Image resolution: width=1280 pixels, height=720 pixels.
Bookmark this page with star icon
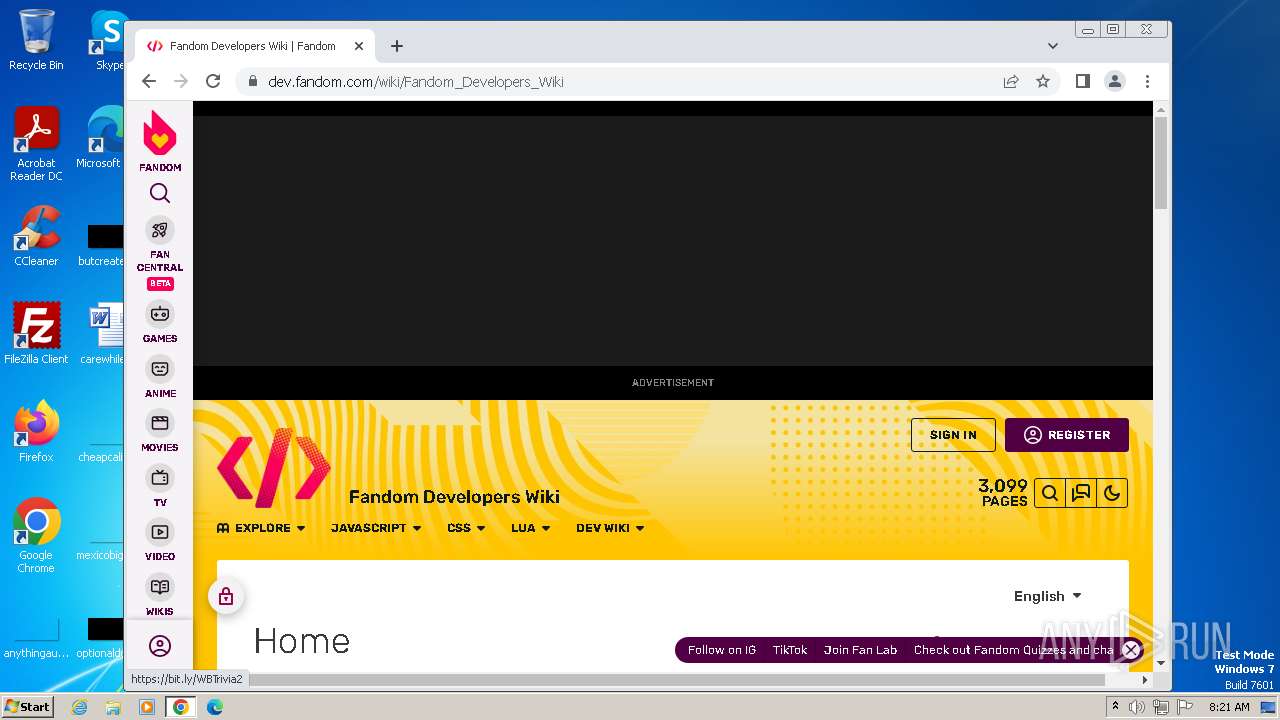click(1043, 82)
